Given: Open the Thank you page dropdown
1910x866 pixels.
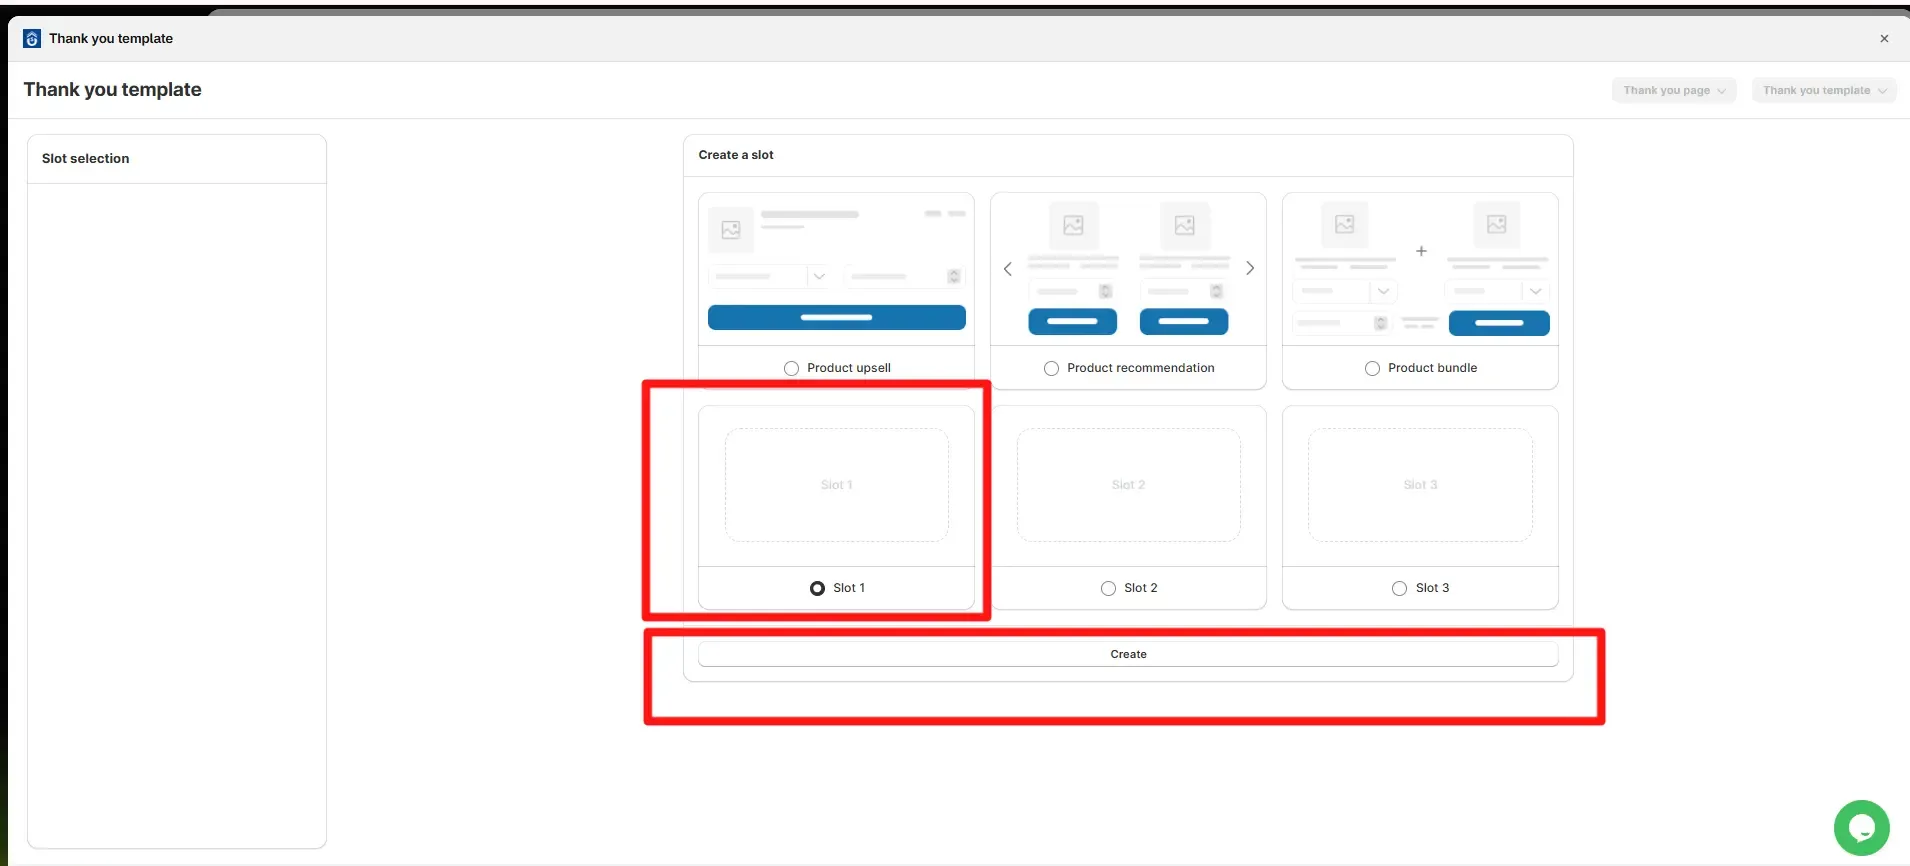Looking at the screenshot, I should tap(1674, 90).
